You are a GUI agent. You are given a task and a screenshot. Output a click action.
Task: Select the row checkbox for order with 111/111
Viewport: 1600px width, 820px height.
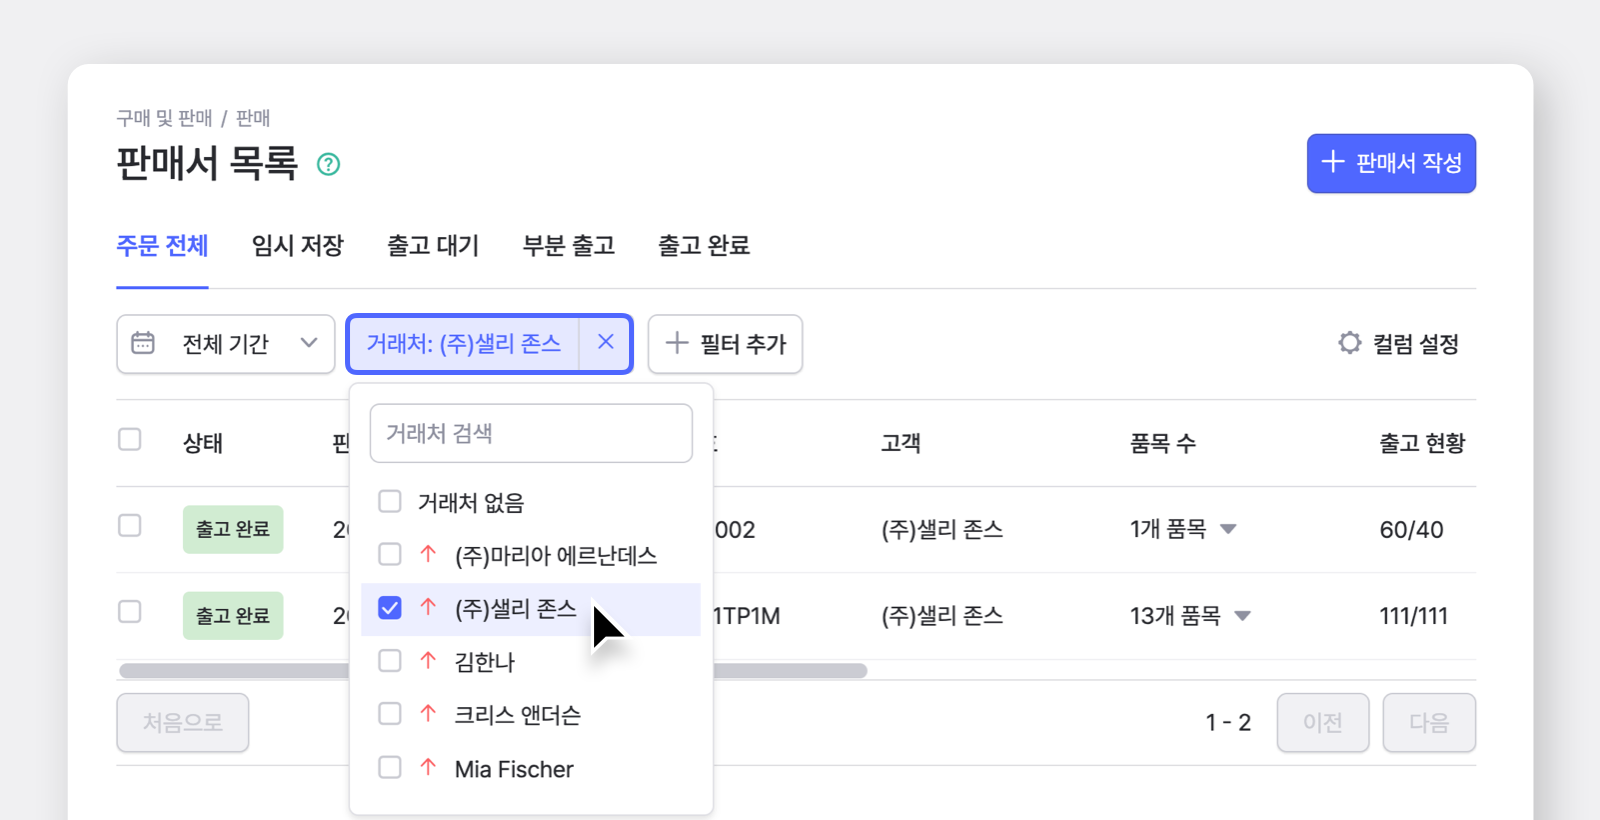(x=130, y=611)
